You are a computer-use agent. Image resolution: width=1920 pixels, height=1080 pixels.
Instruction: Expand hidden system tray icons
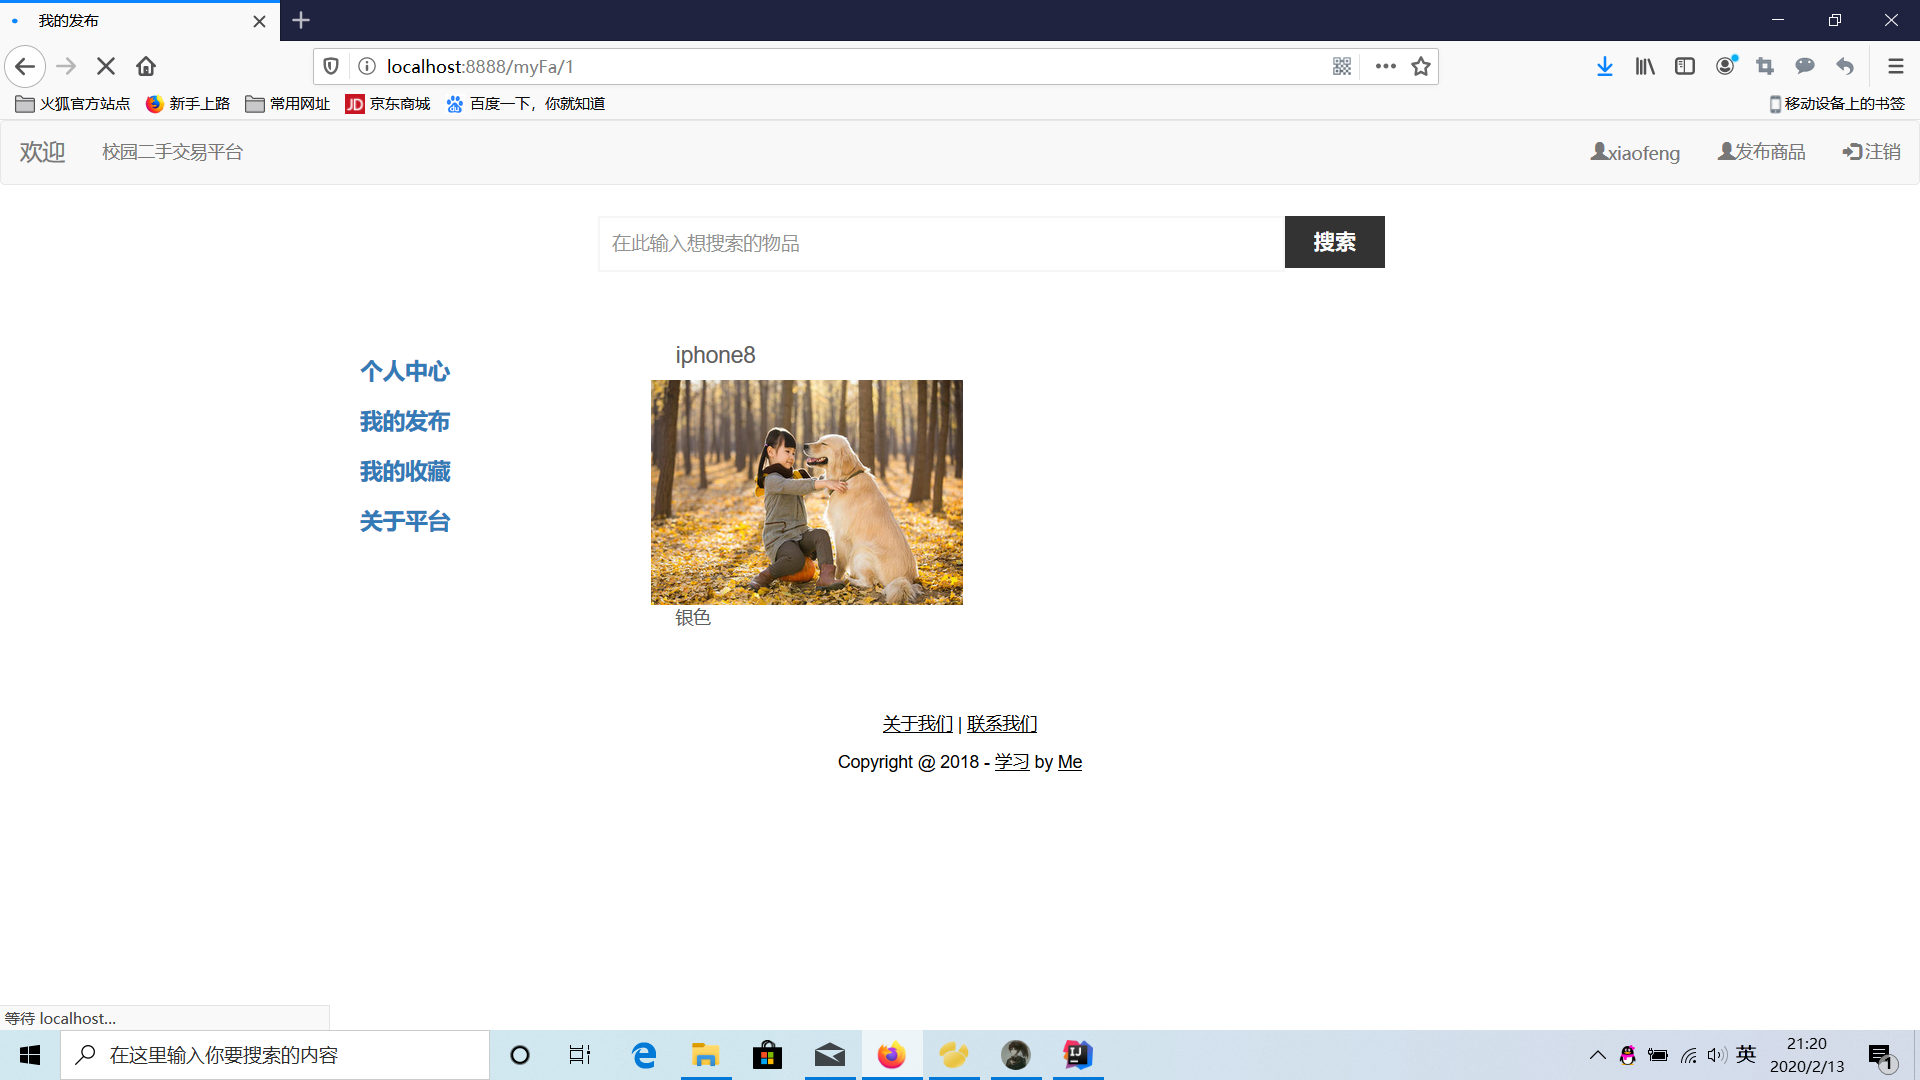[1597, 1055]
